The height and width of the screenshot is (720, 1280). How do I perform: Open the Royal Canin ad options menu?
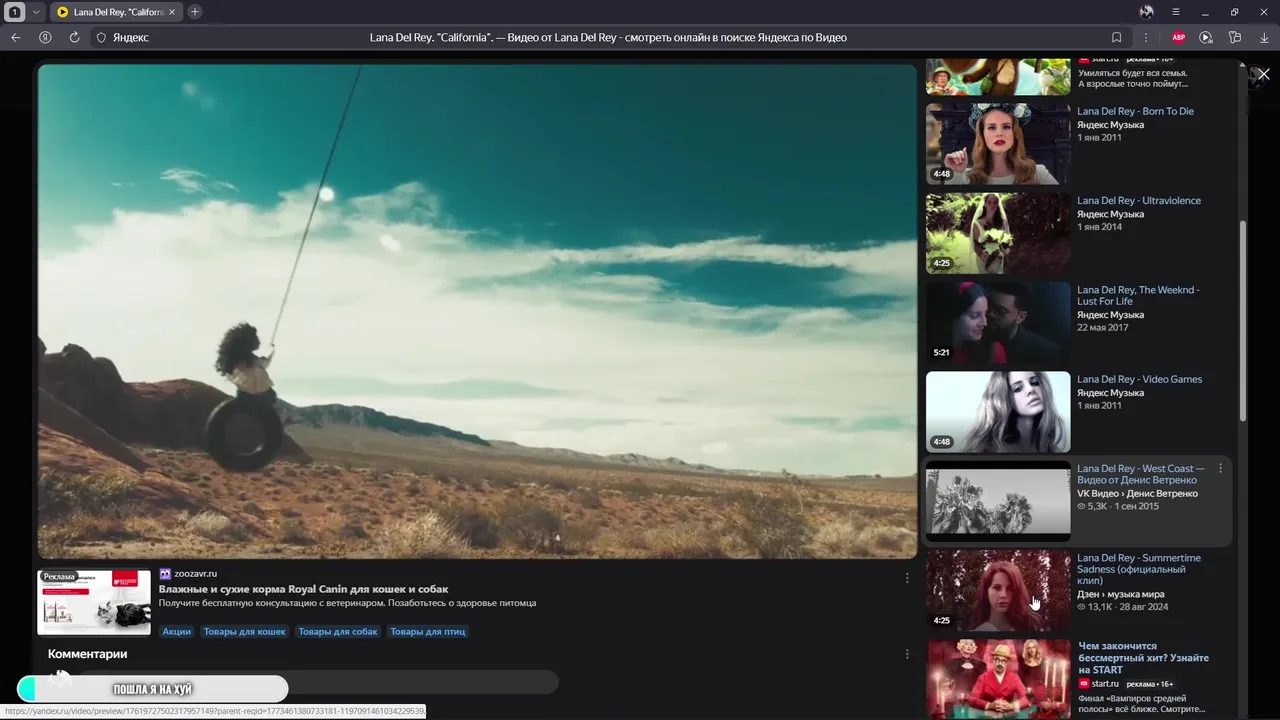907,578
